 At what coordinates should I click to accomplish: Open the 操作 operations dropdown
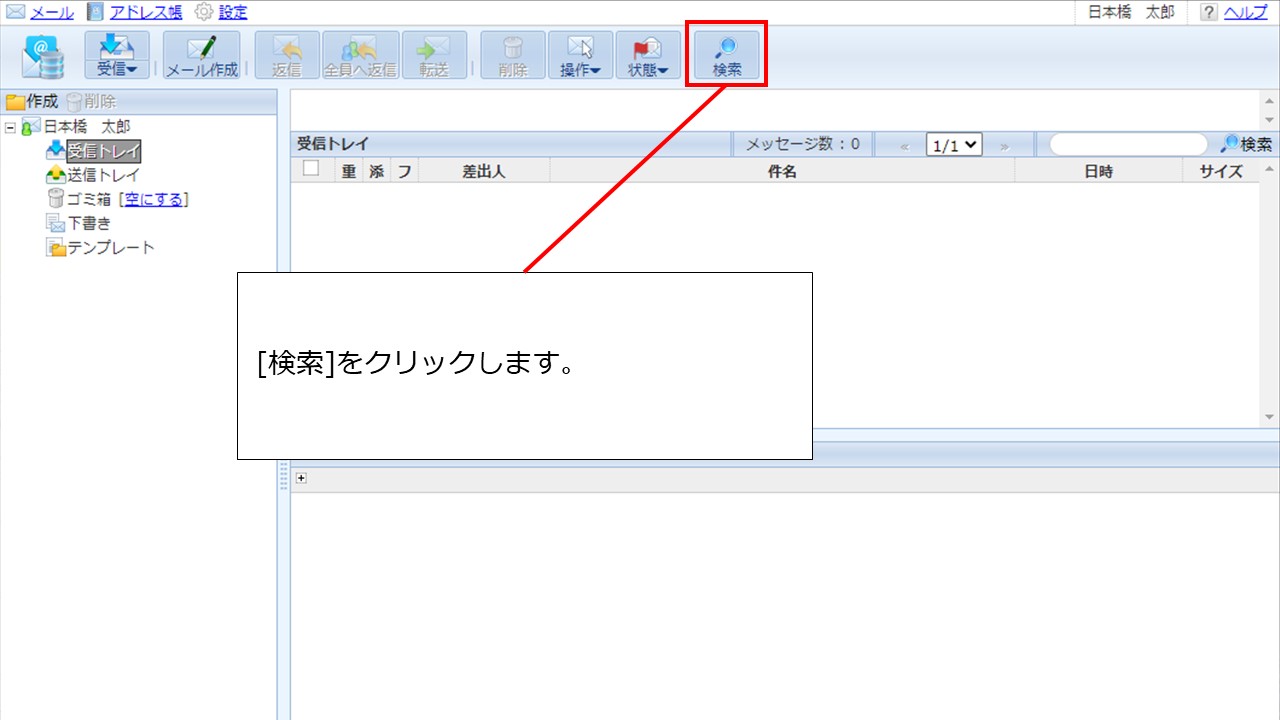click(x=580, y=54)
